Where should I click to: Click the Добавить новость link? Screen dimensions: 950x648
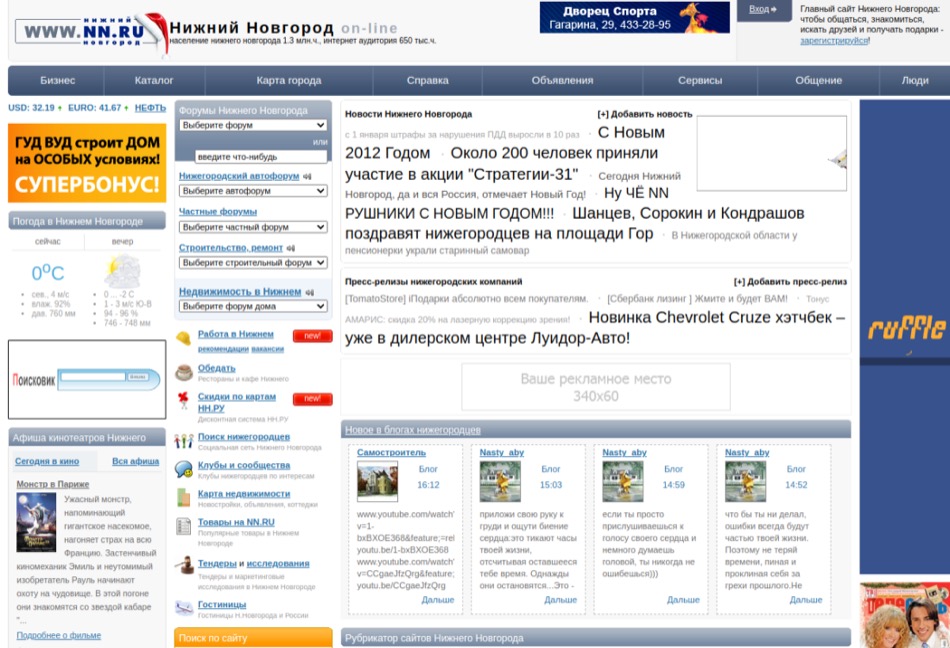coord(645,114)
